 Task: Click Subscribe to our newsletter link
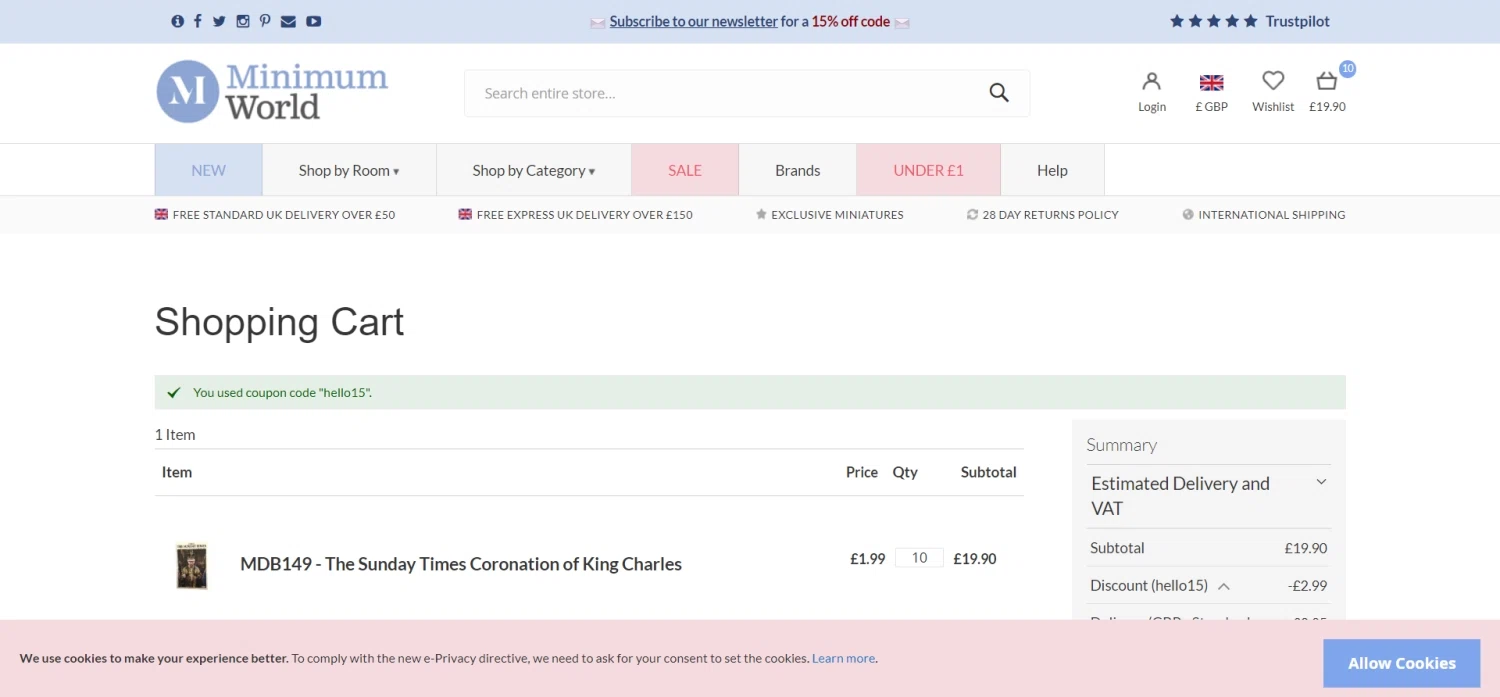tap(693, 21)
